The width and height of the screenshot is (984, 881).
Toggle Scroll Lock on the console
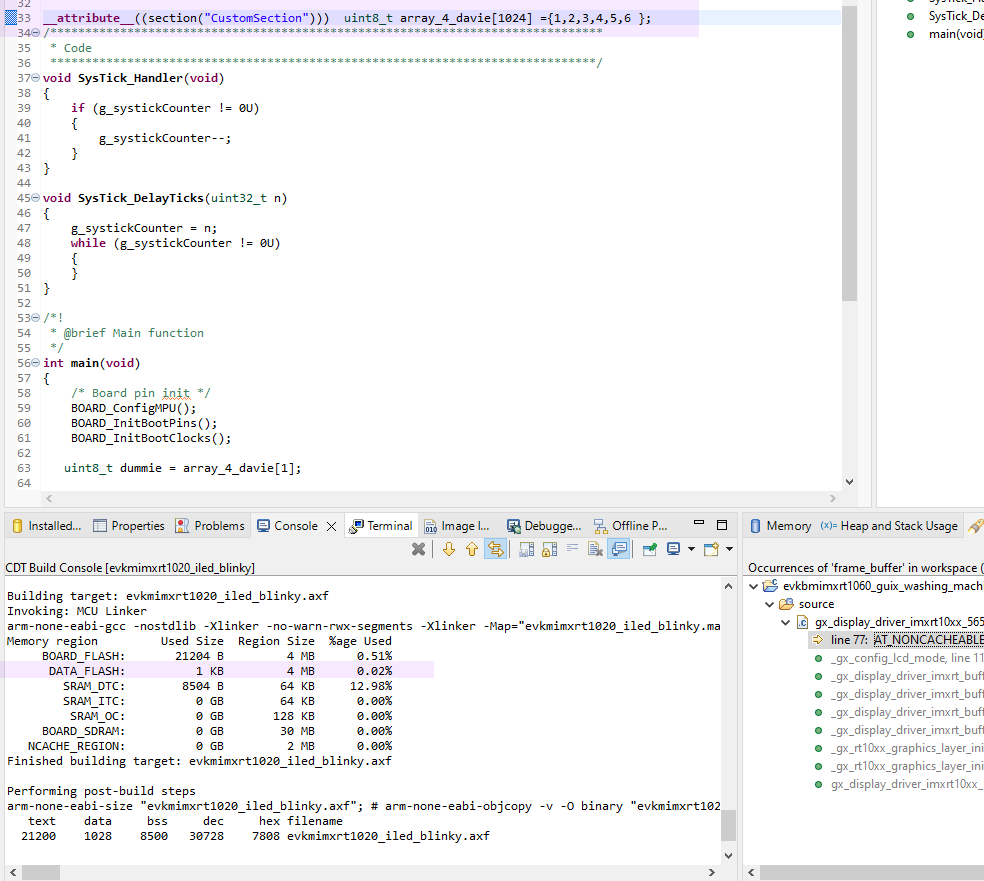coord(549,548)
